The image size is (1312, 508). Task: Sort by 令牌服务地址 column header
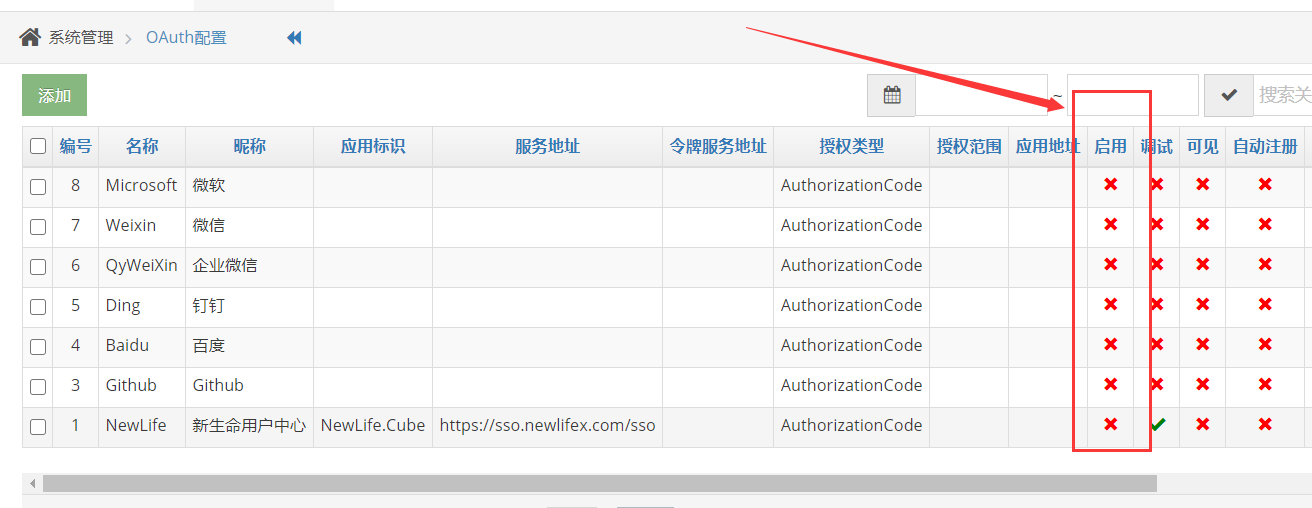[x=718, y=146]
